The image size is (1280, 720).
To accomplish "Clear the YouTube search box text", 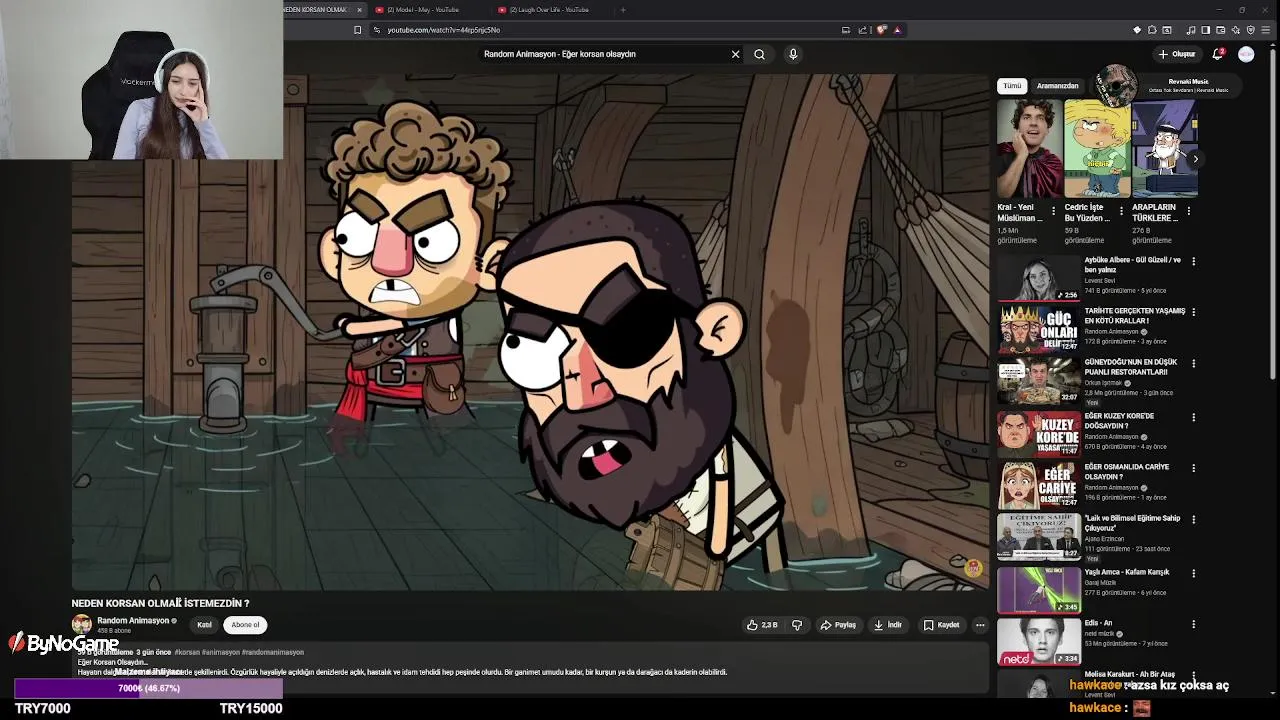I will tap(735, 54).
